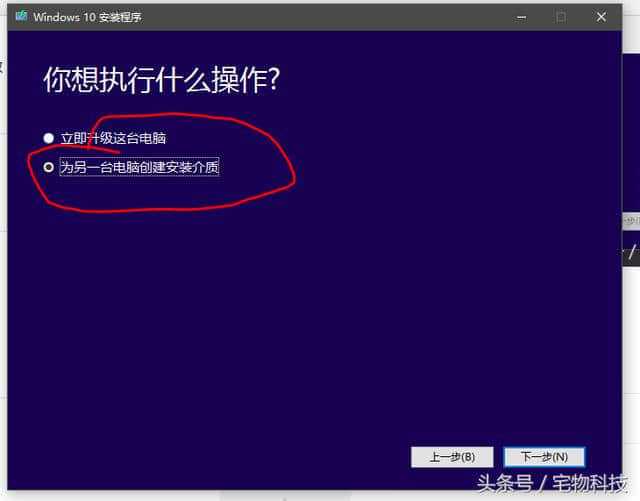
Task: Go back with the 上一步(B) button
Action: click(452, 457)
